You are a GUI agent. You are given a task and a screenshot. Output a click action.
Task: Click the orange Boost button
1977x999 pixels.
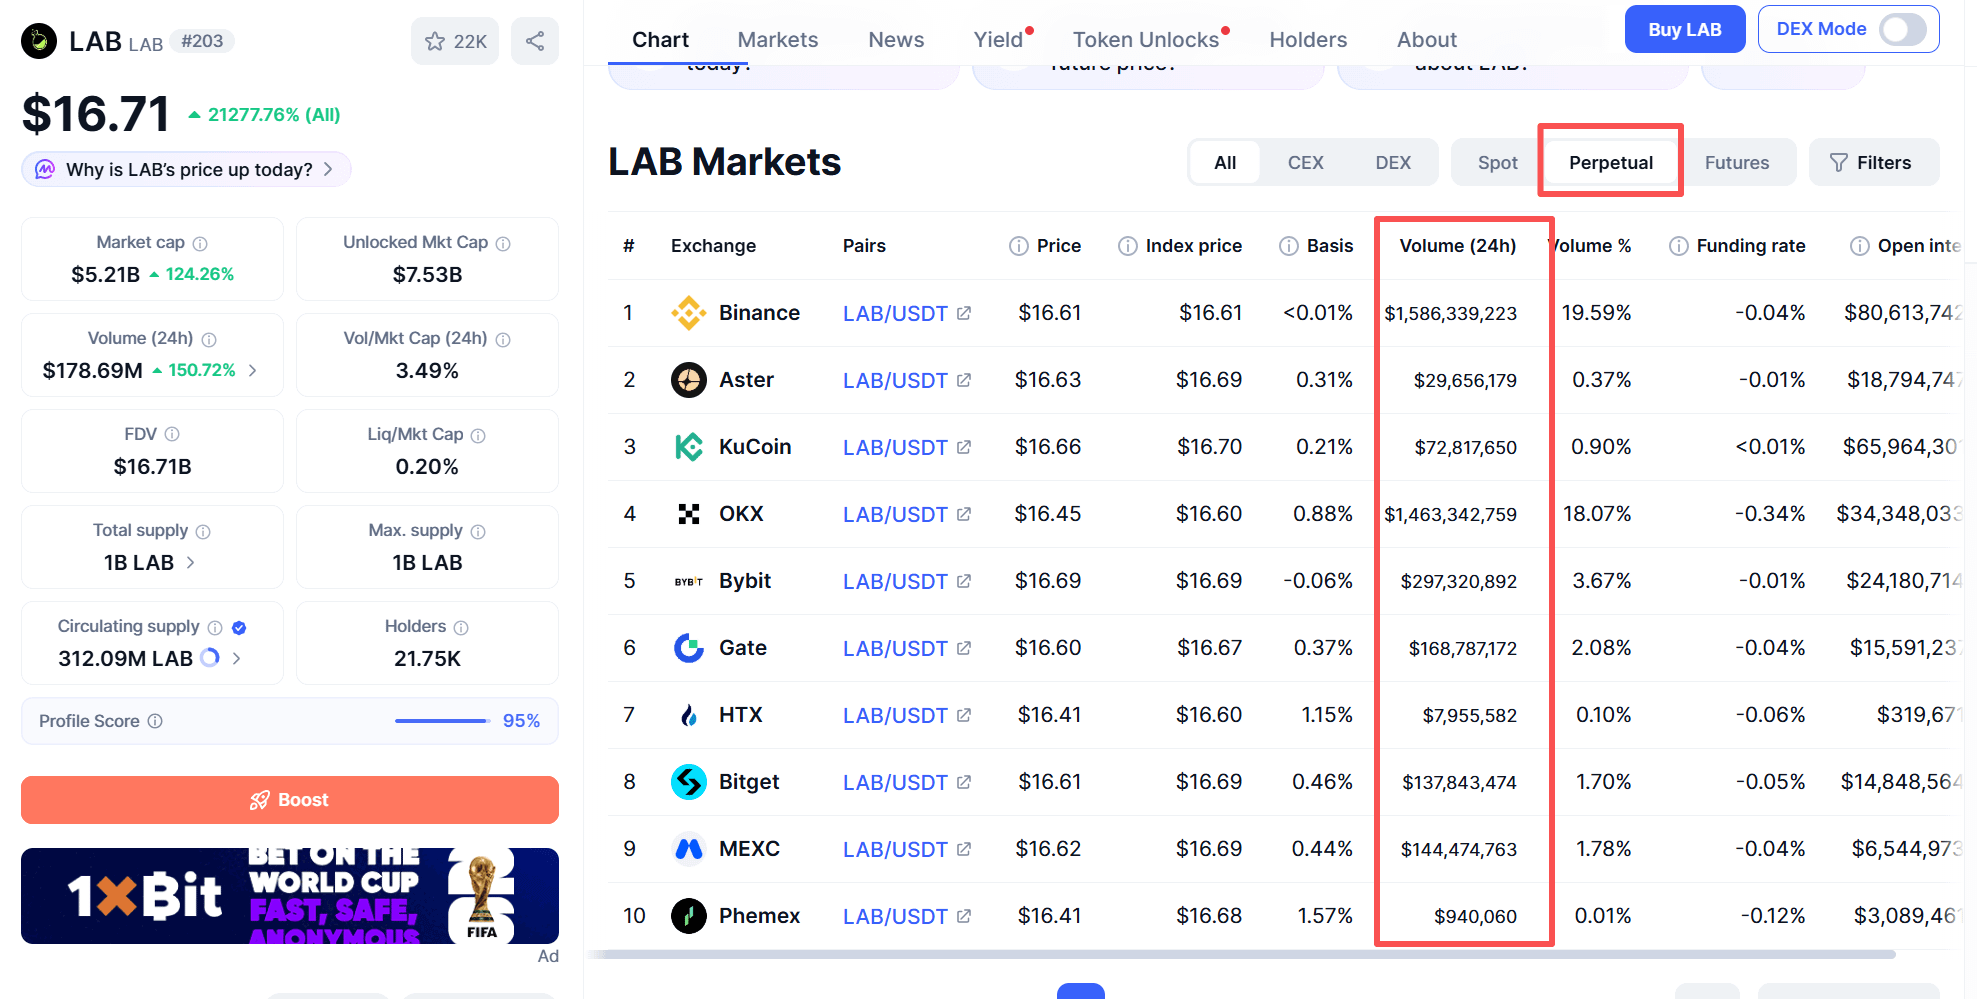point(290,800)
